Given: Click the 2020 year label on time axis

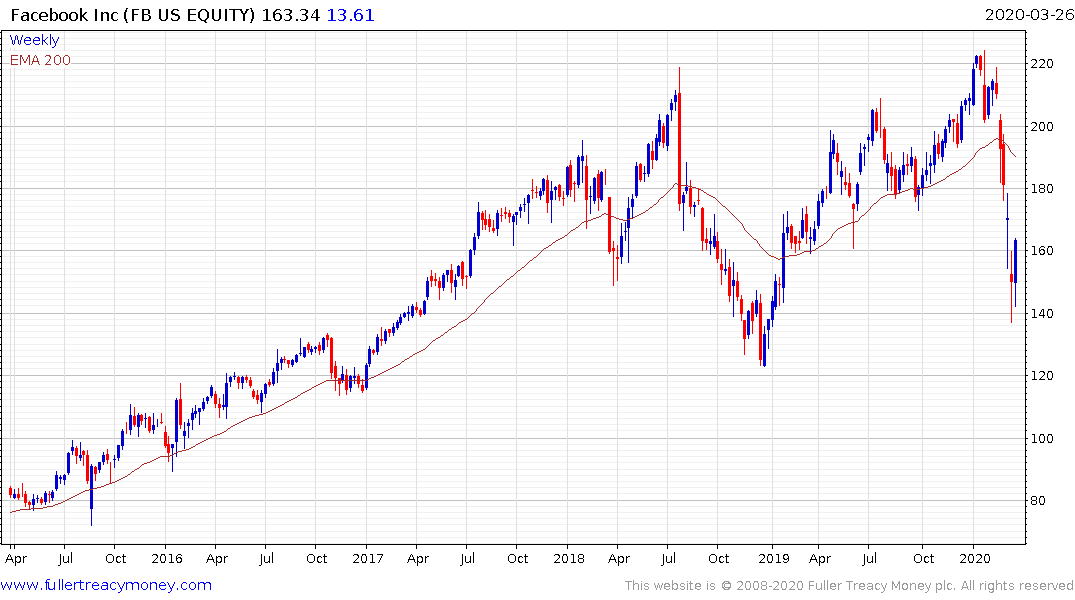Looking at the screenshot, I should pos(975,558).
